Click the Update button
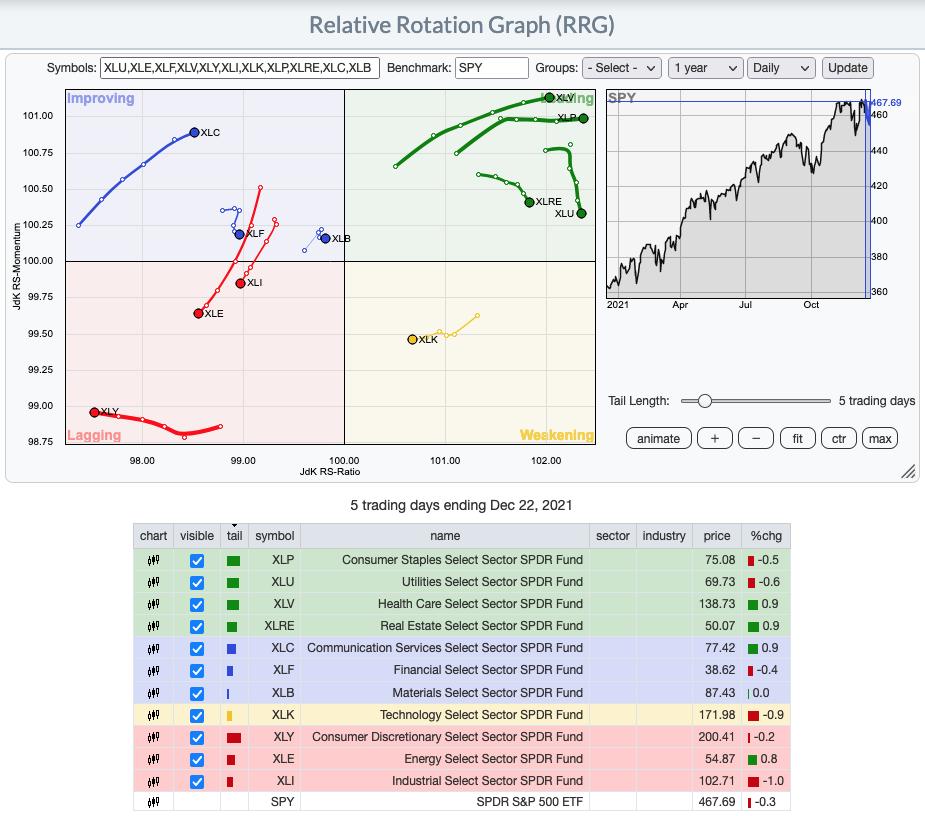This screenshot has width=925, height=816. (847, 68)
